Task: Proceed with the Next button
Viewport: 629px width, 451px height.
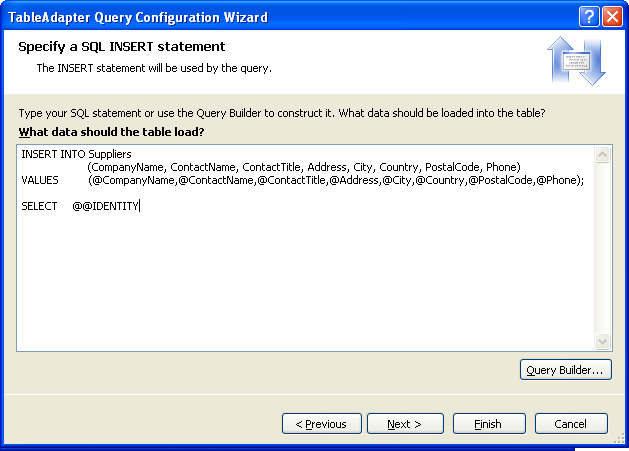Action: tap(403, 424)
